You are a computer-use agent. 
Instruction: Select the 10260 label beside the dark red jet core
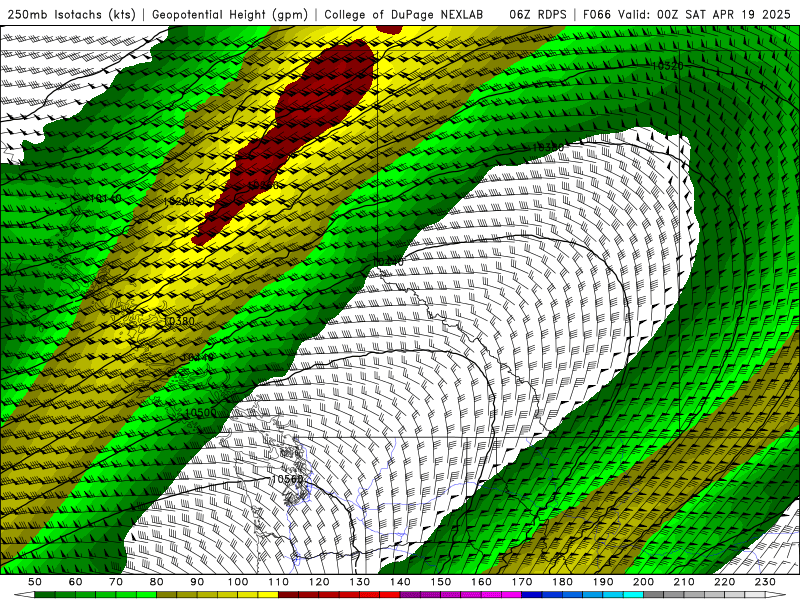263,185
